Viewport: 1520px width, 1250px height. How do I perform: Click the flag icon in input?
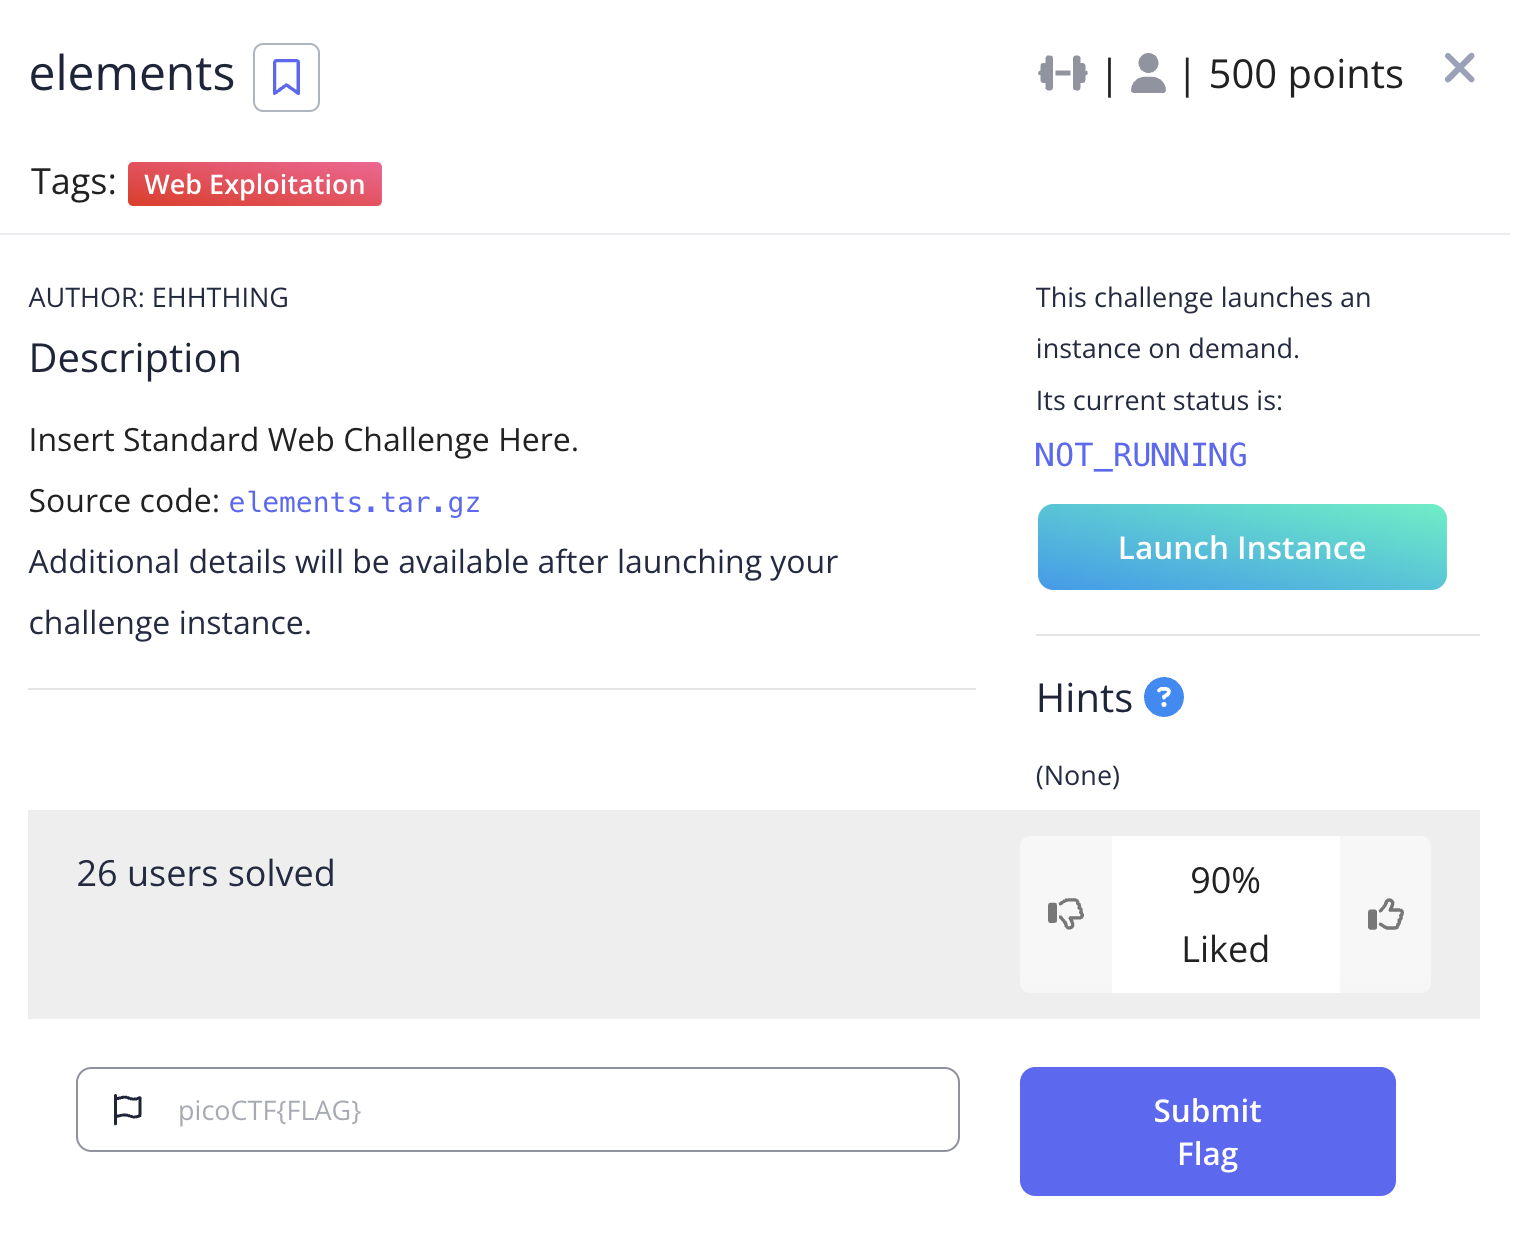point(128,1109)
